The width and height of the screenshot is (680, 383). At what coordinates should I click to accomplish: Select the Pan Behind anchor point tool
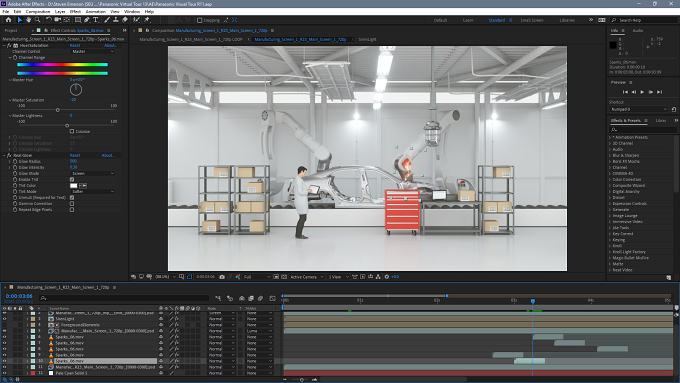point(67,20)
